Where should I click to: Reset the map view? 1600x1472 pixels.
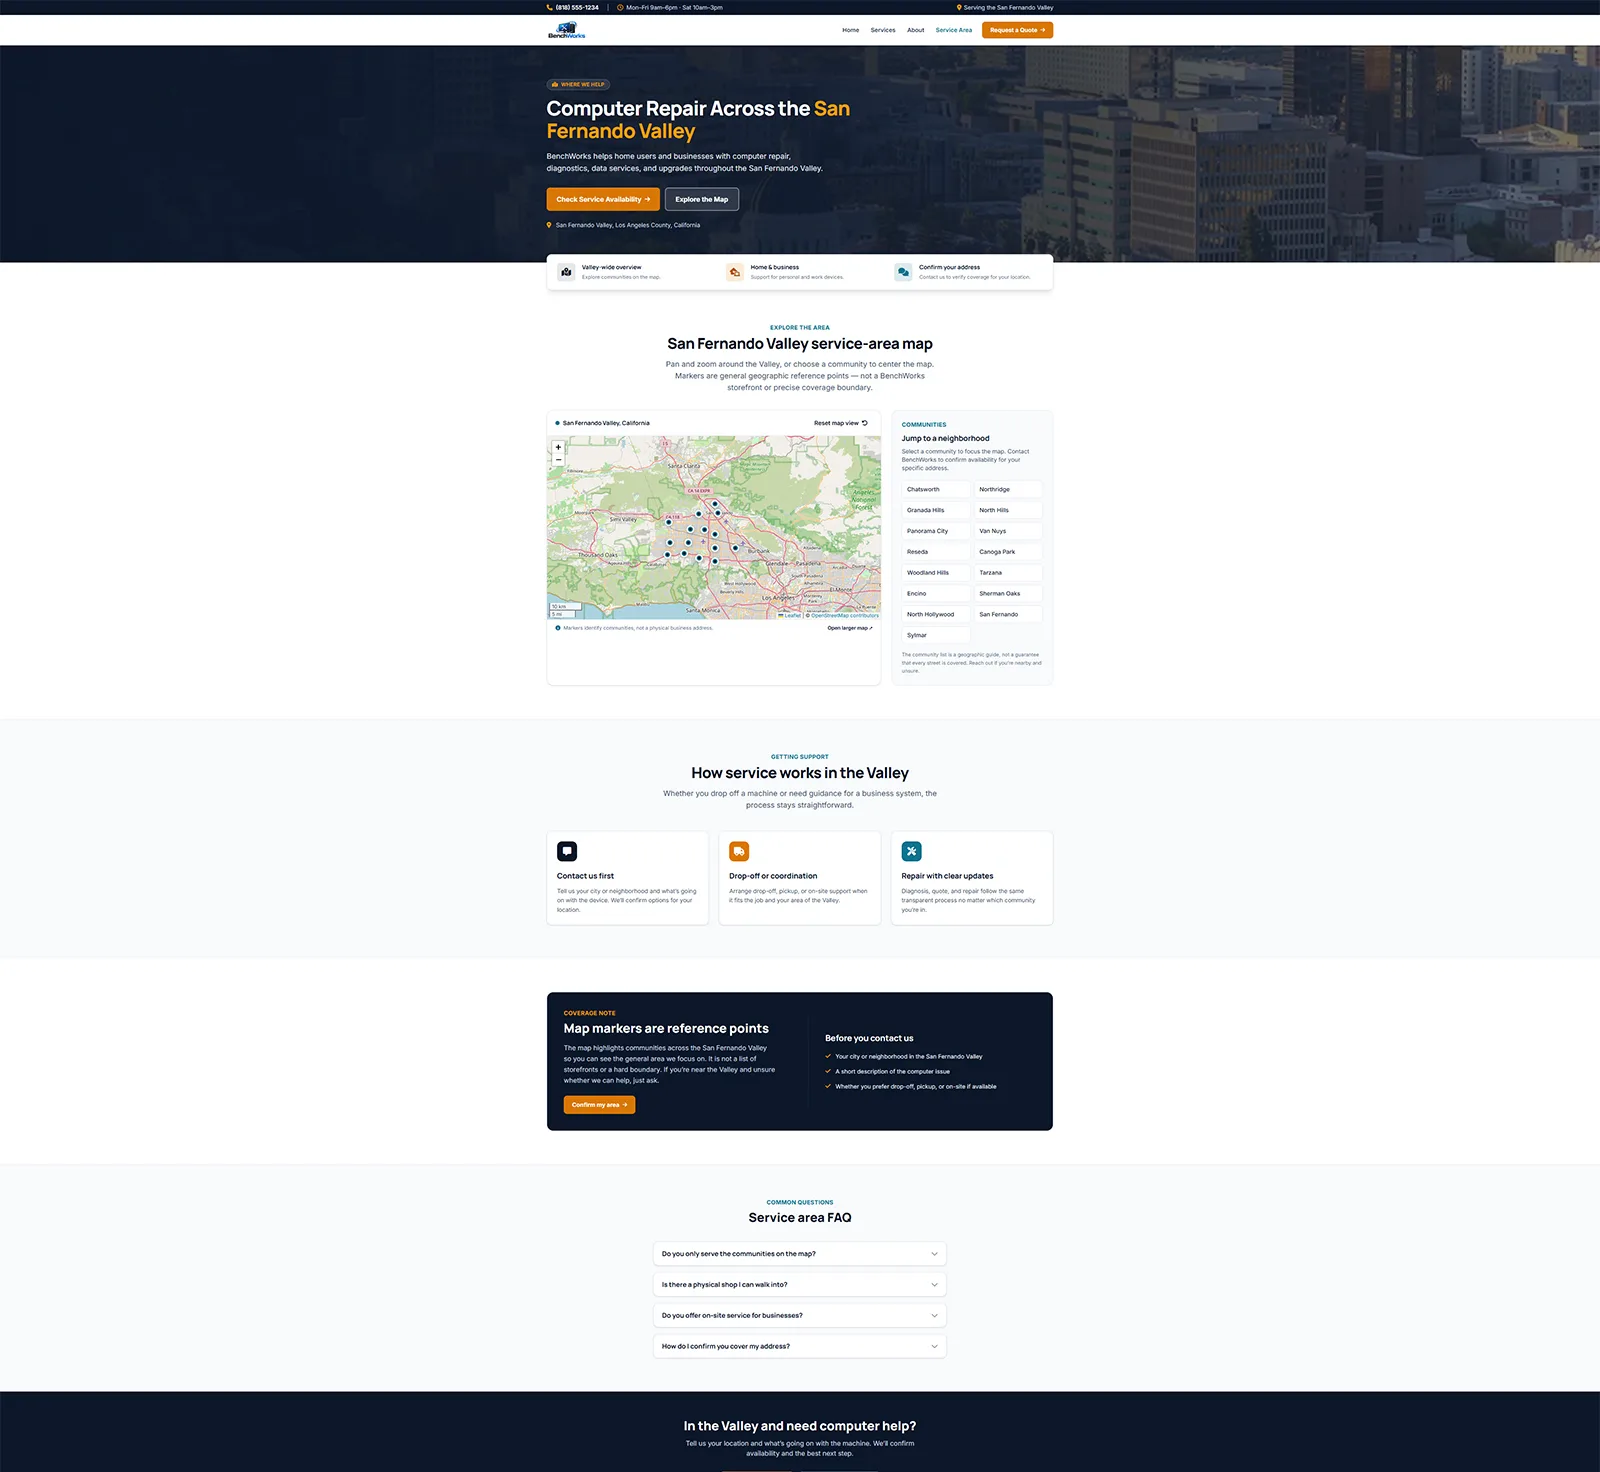[841, 423]
